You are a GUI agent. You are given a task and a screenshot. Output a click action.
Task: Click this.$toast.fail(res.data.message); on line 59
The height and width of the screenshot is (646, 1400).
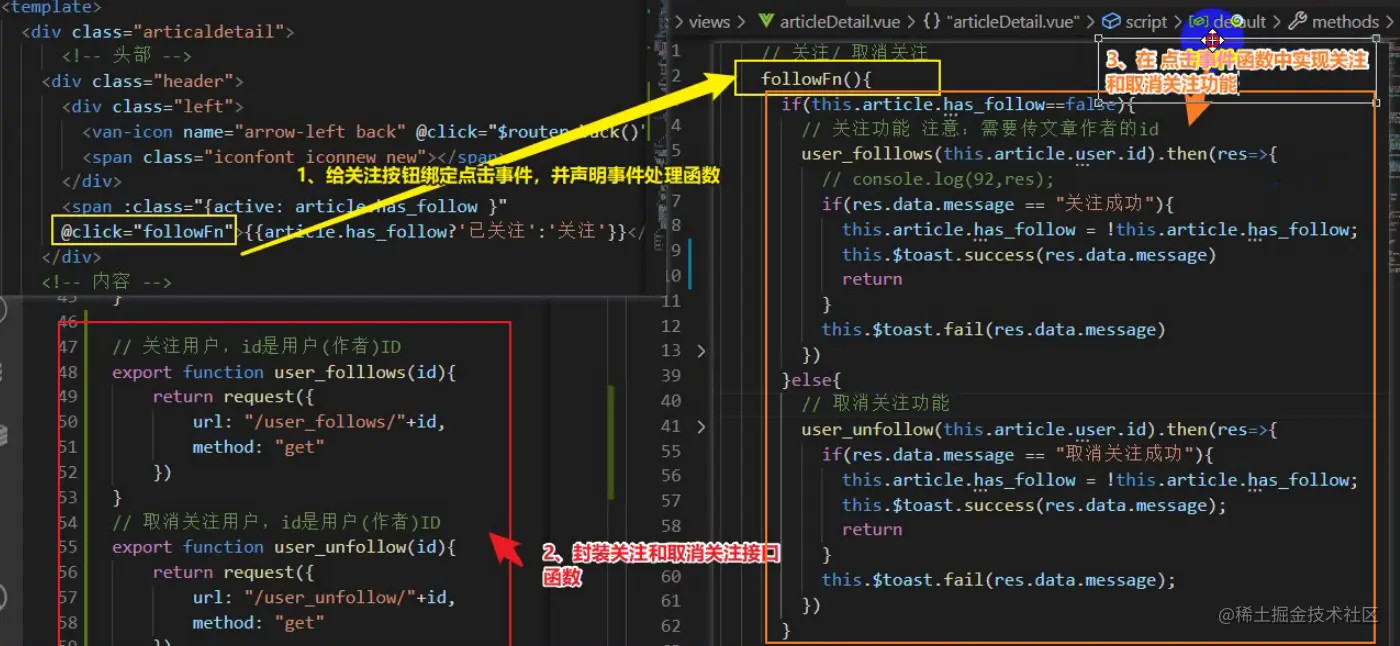(999, 580)
